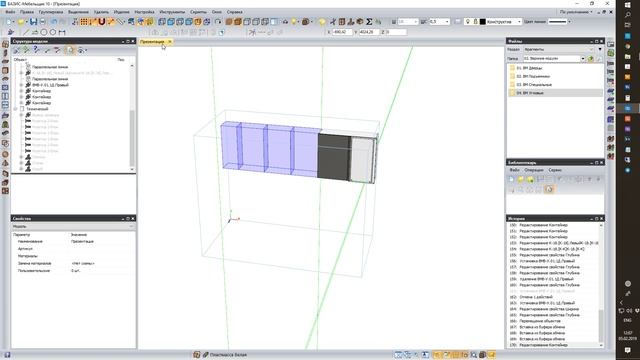Image resolution: width=640 pixels, height=360 pixels.
Task: Open the Окно menu
Action: pyautogui.click(x=217, y=12)
